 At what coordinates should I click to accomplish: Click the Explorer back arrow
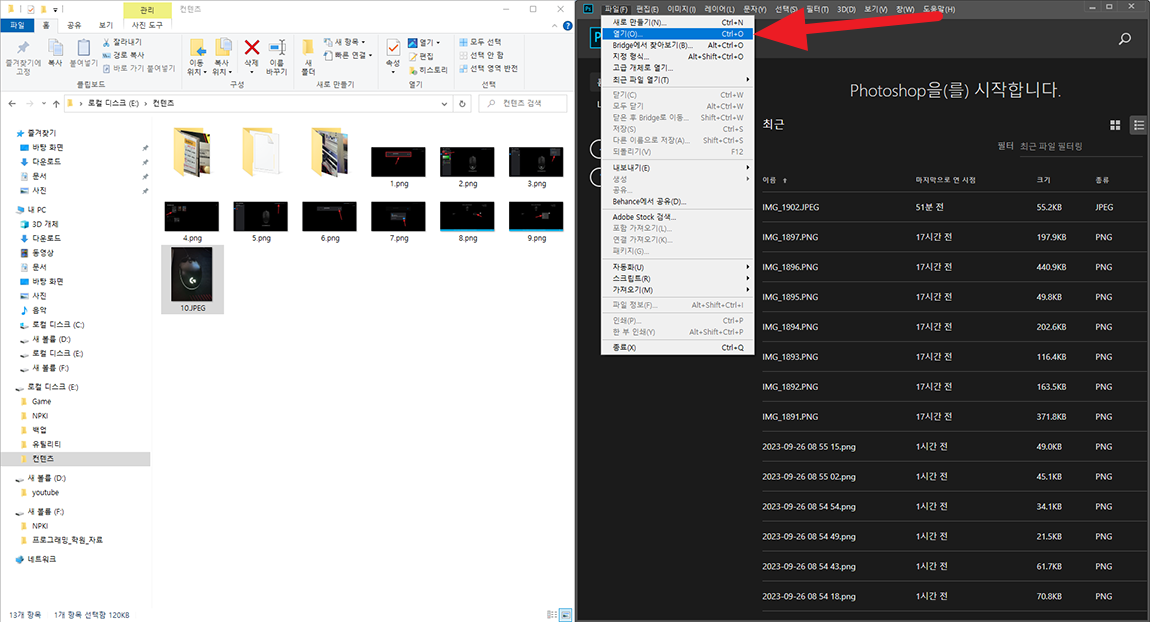pyautogui.click(x=12, y=103)
